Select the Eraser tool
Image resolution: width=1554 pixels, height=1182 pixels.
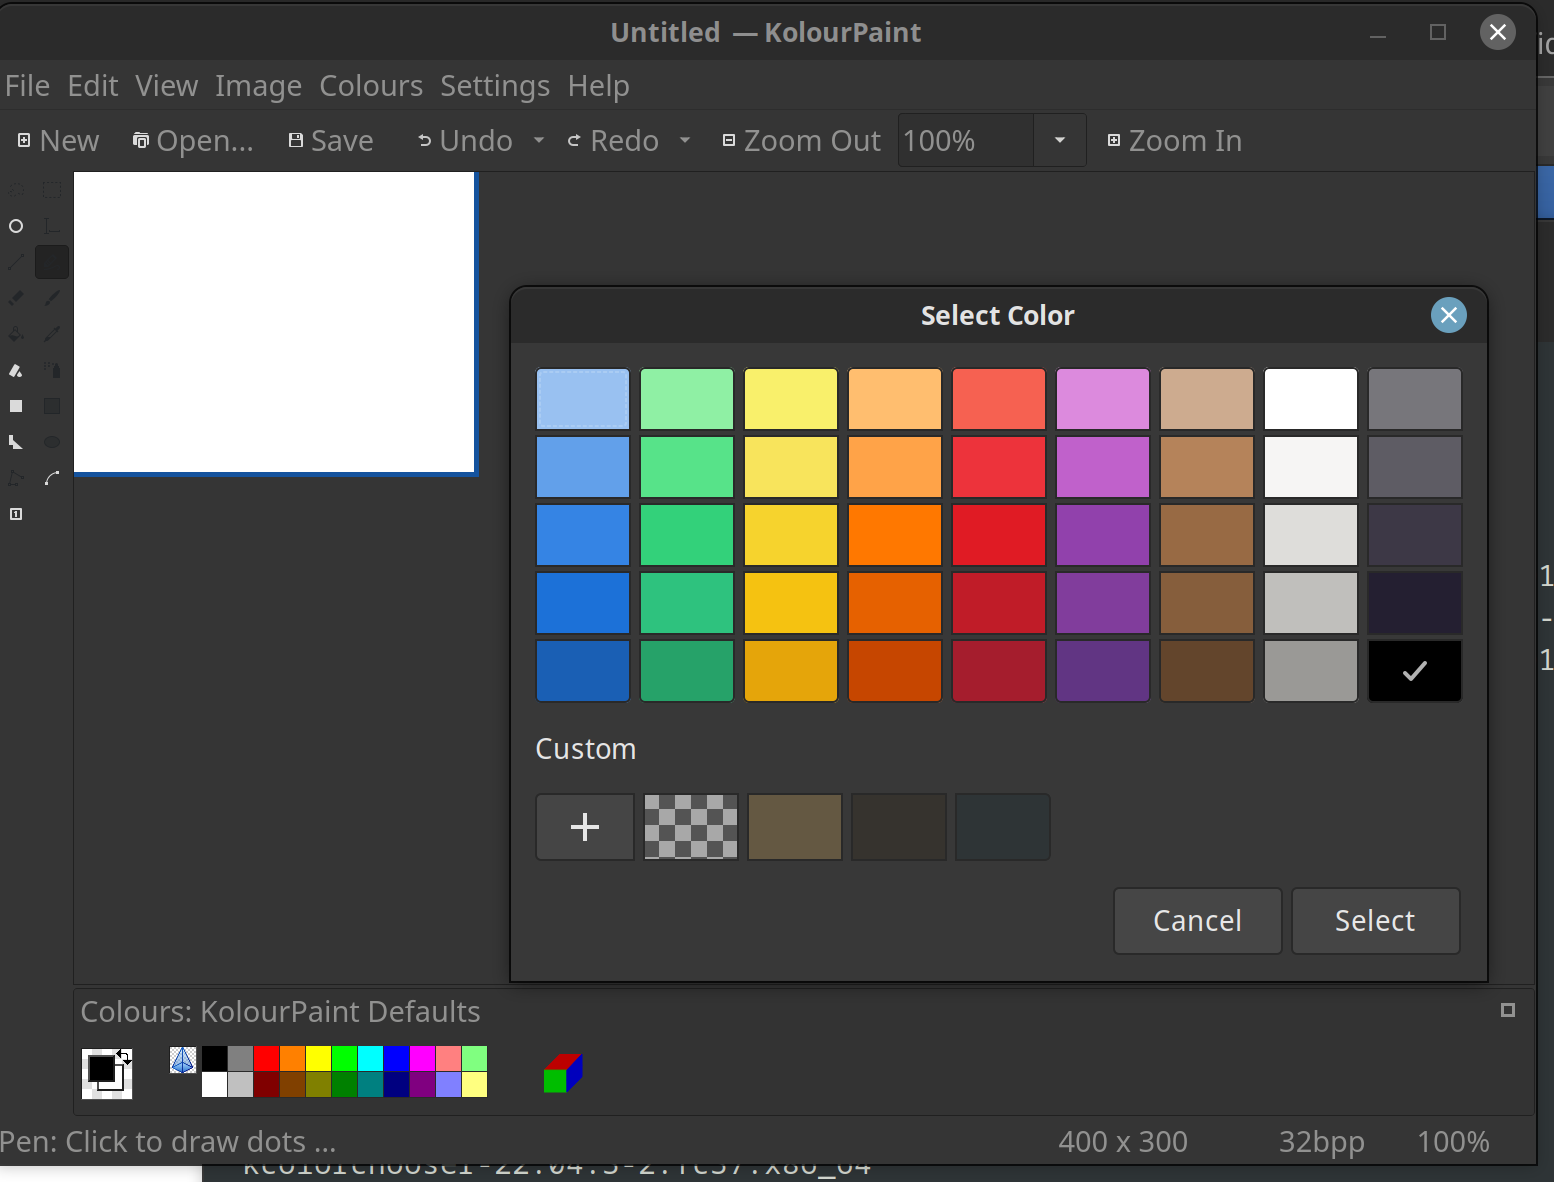tap(16, 297)
